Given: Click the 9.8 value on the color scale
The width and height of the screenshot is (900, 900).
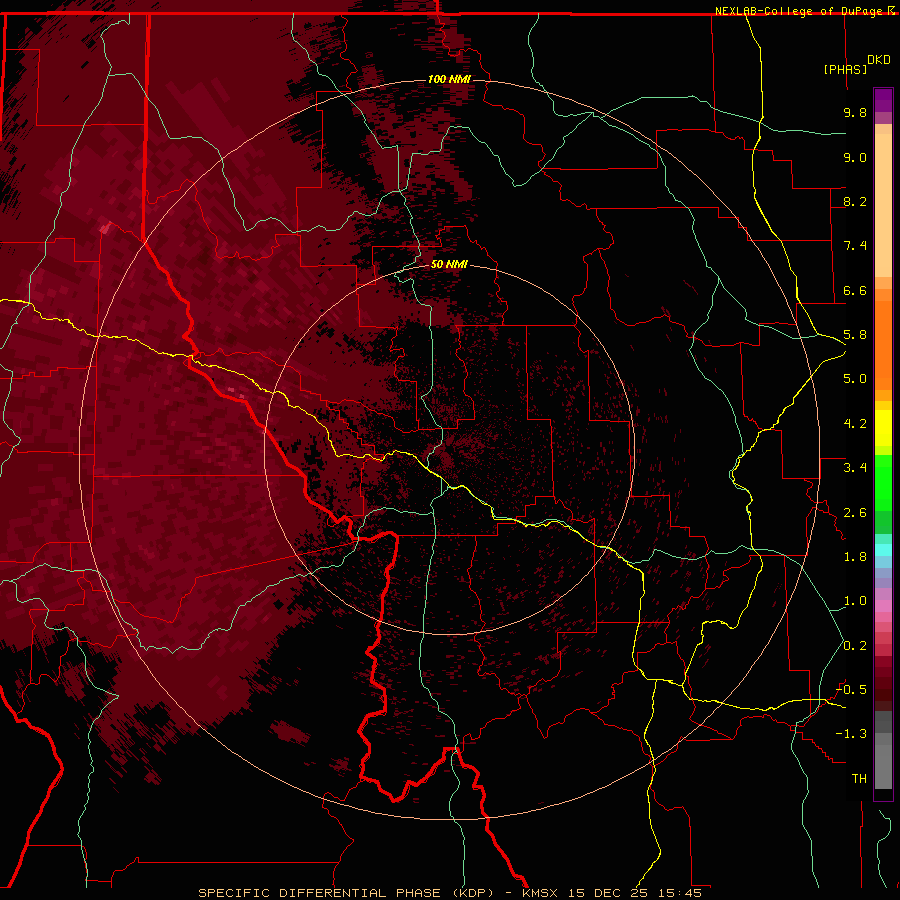Looking at the screenshot, I should click(x=855, y=112).
